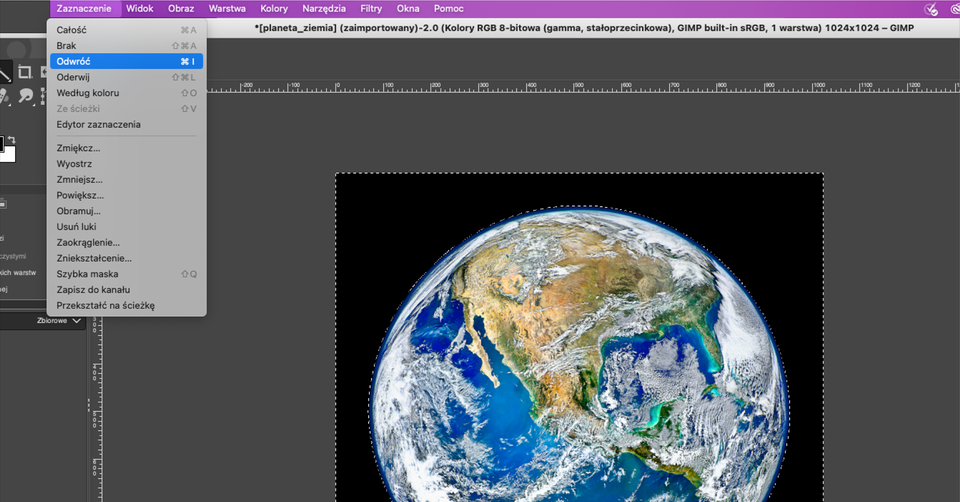This screenshot has height=502, width=960.
Task: Click Według koloru selection option
Action: [88, 93]
